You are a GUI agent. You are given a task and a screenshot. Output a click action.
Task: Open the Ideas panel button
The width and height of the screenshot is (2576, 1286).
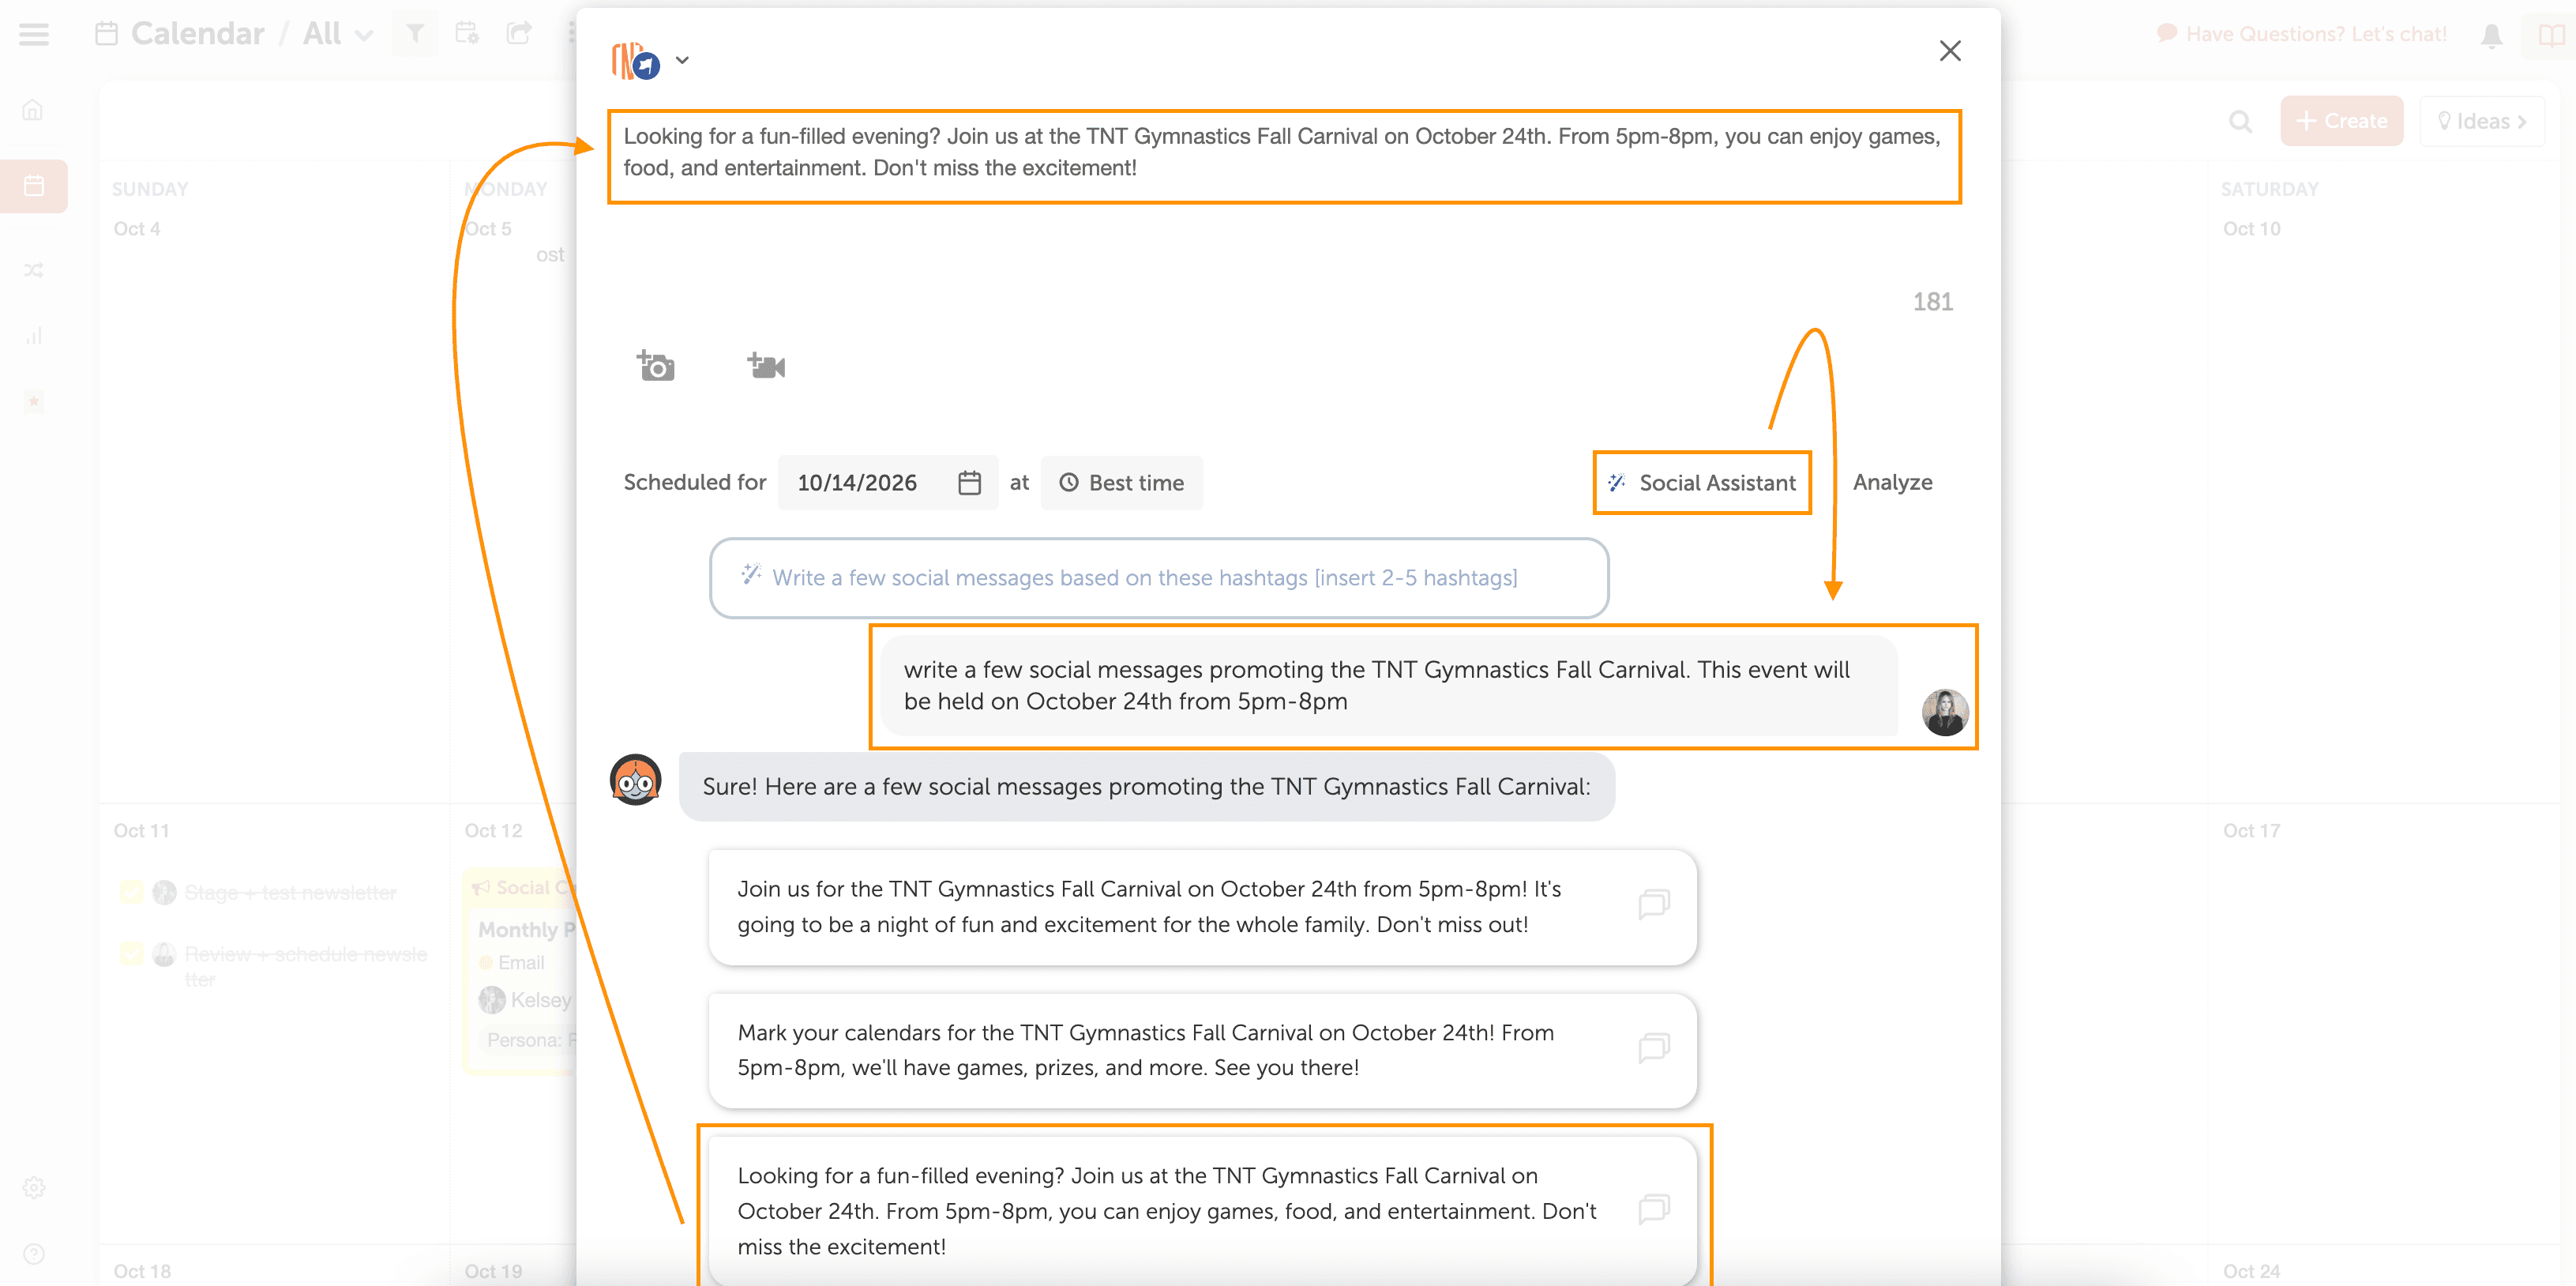click(x=2481, y=121)
